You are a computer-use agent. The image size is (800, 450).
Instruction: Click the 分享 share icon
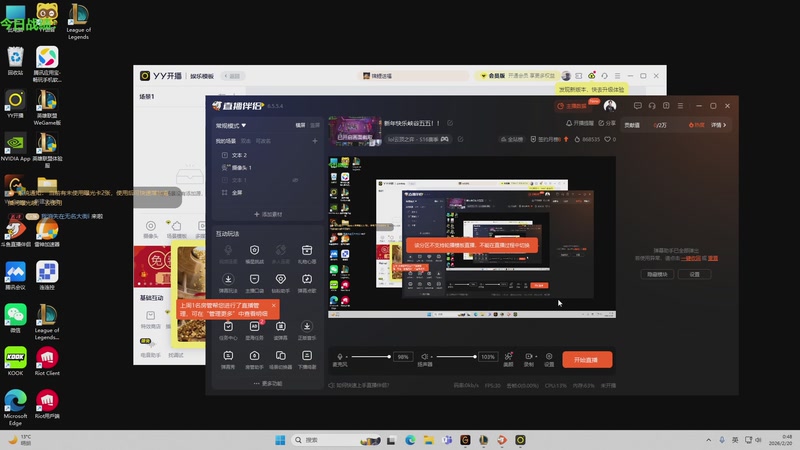point(607,123)
